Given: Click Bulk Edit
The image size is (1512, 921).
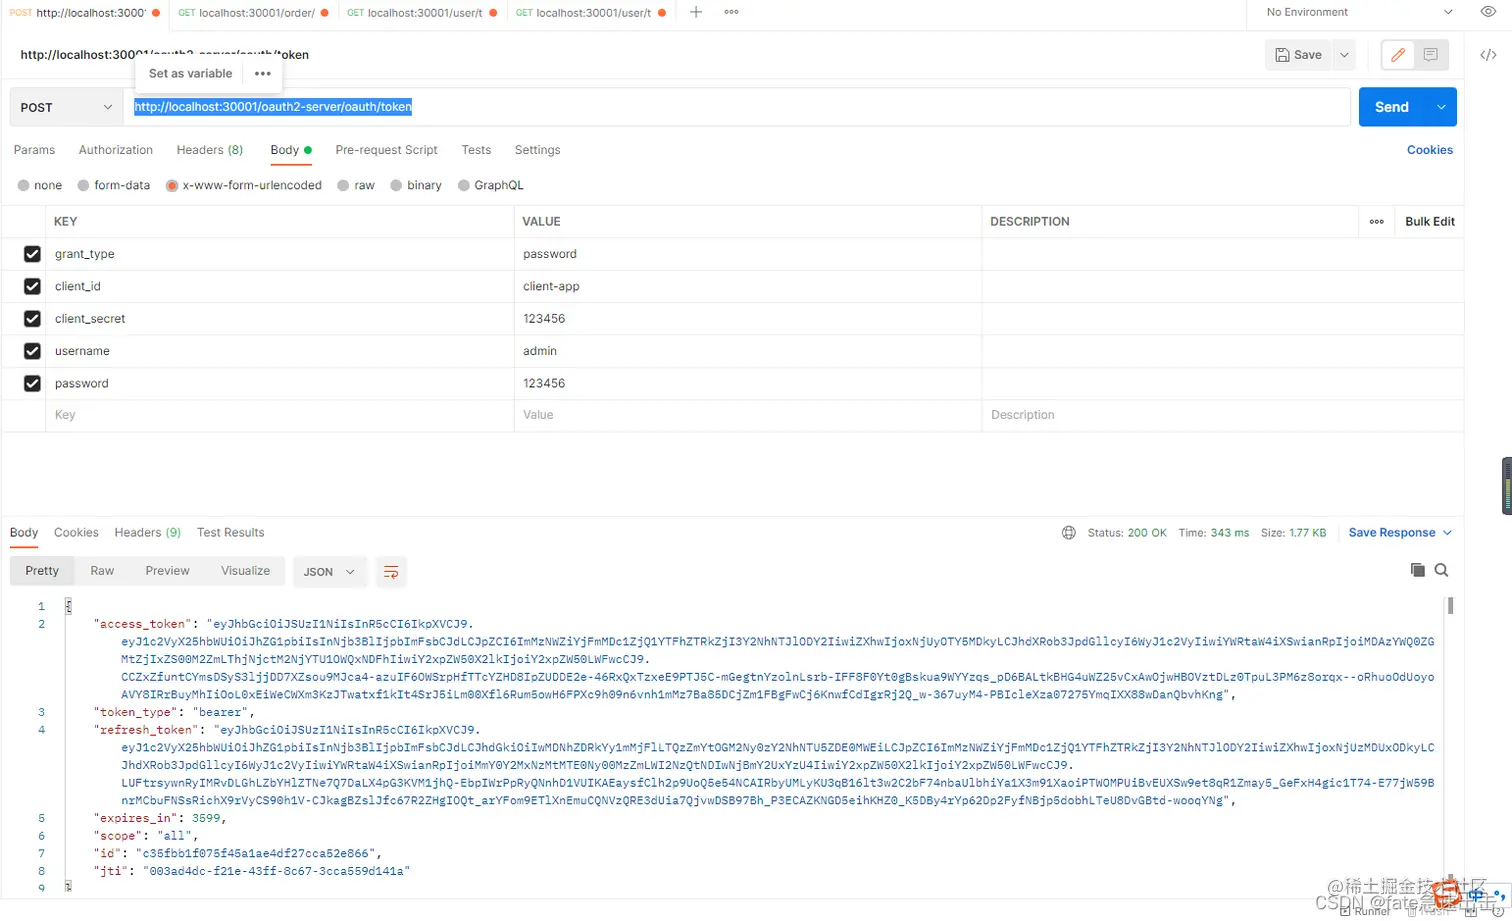Looking at the screenshot, I should (x=1429, y=222).
